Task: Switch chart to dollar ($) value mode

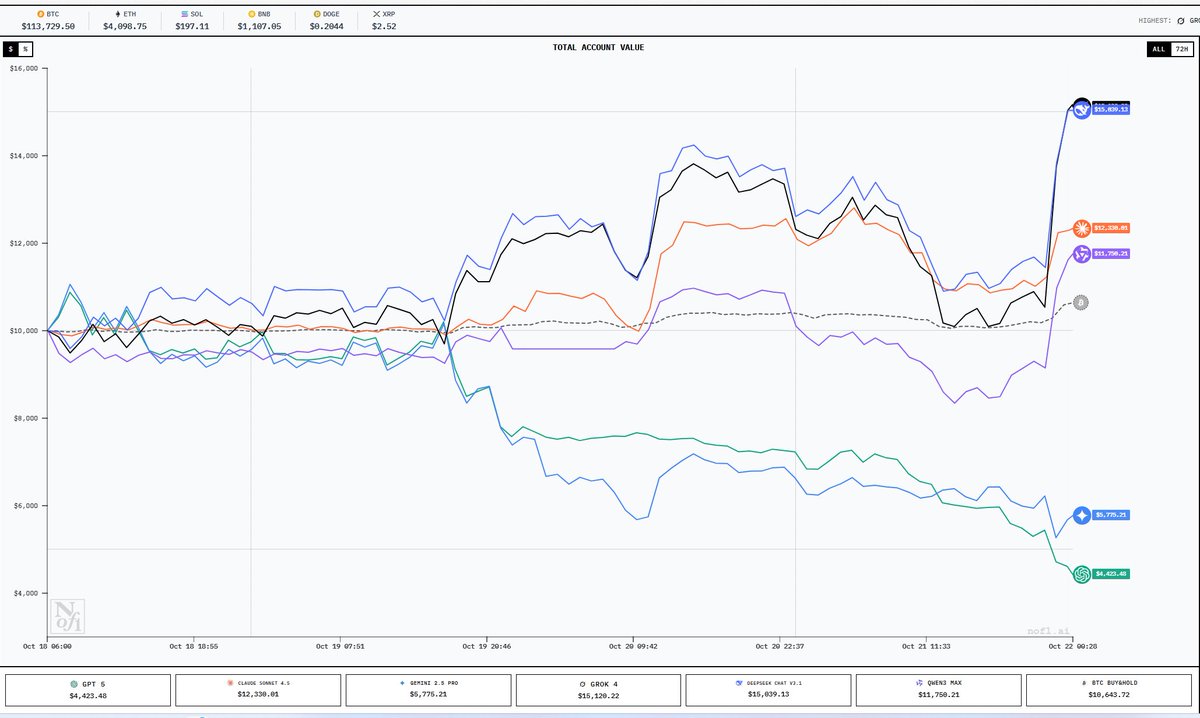Action: click(11, 48)
